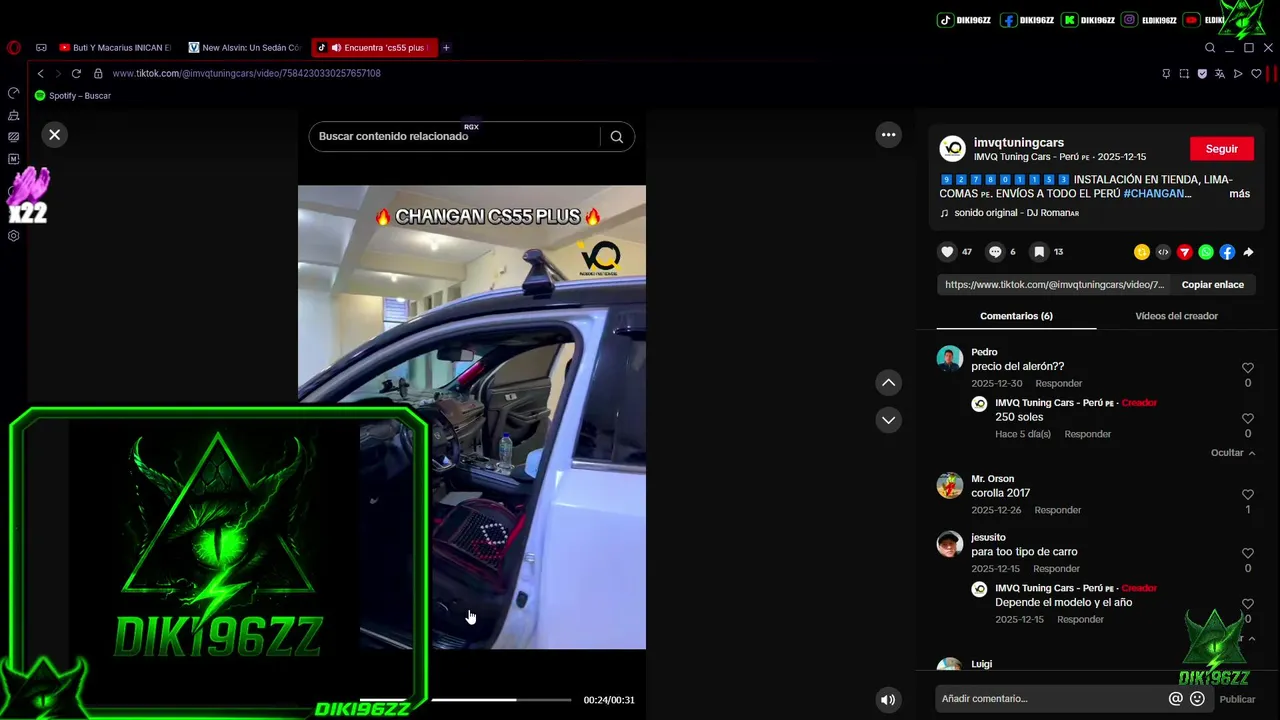Open a new browser tab
1280x720 pixels.
tap(446, 47)
